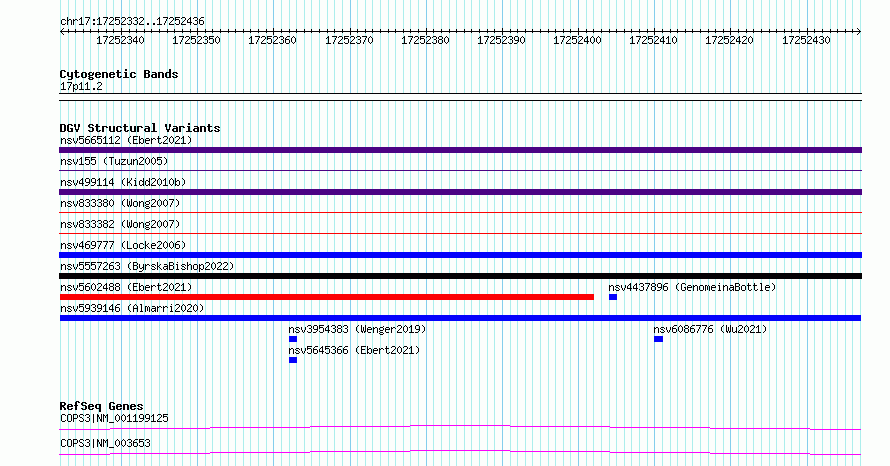
Task: Click ruler position 17252340
Action: click(120, 40)
